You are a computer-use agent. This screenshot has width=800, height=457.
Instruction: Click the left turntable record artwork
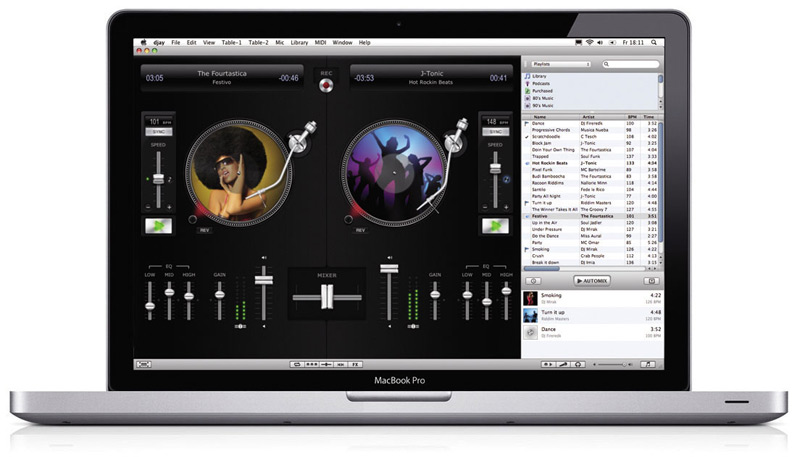click(x=238, y=173)
